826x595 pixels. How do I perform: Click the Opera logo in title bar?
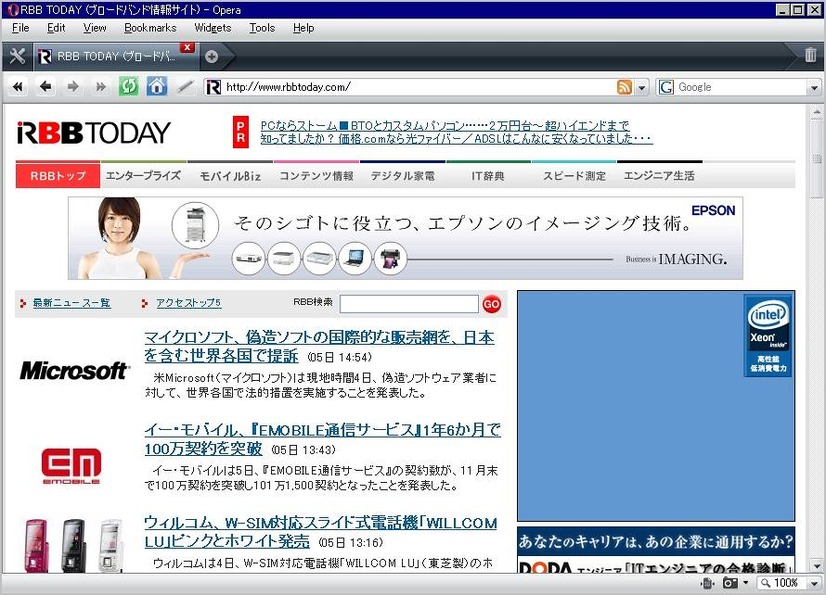[x=13, y=9]
